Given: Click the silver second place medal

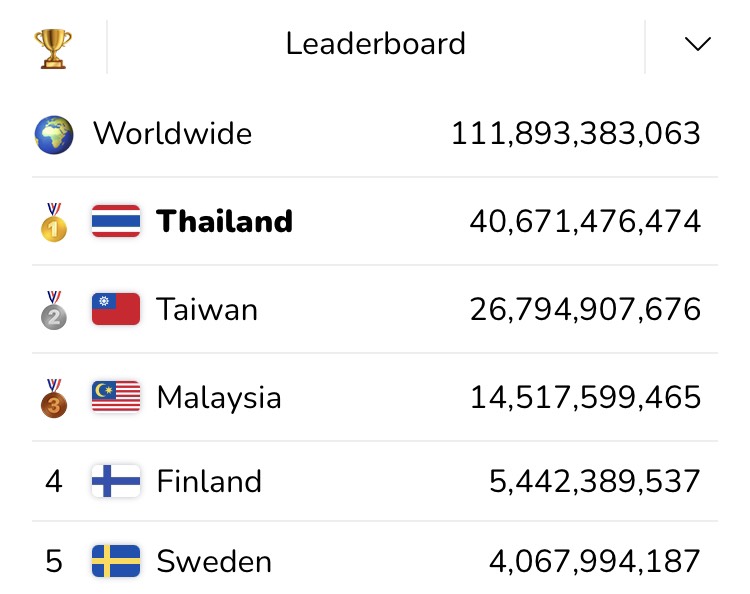Looking at the screenshot, I should coord(54,310).
